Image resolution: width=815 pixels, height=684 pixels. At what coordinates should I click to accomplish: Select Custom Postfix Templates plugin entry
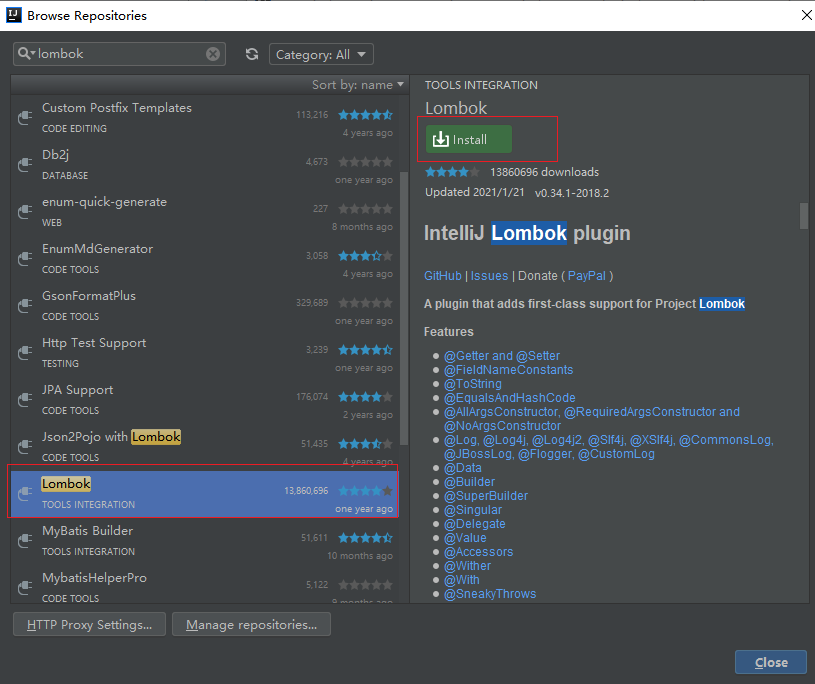coord(200,118)
